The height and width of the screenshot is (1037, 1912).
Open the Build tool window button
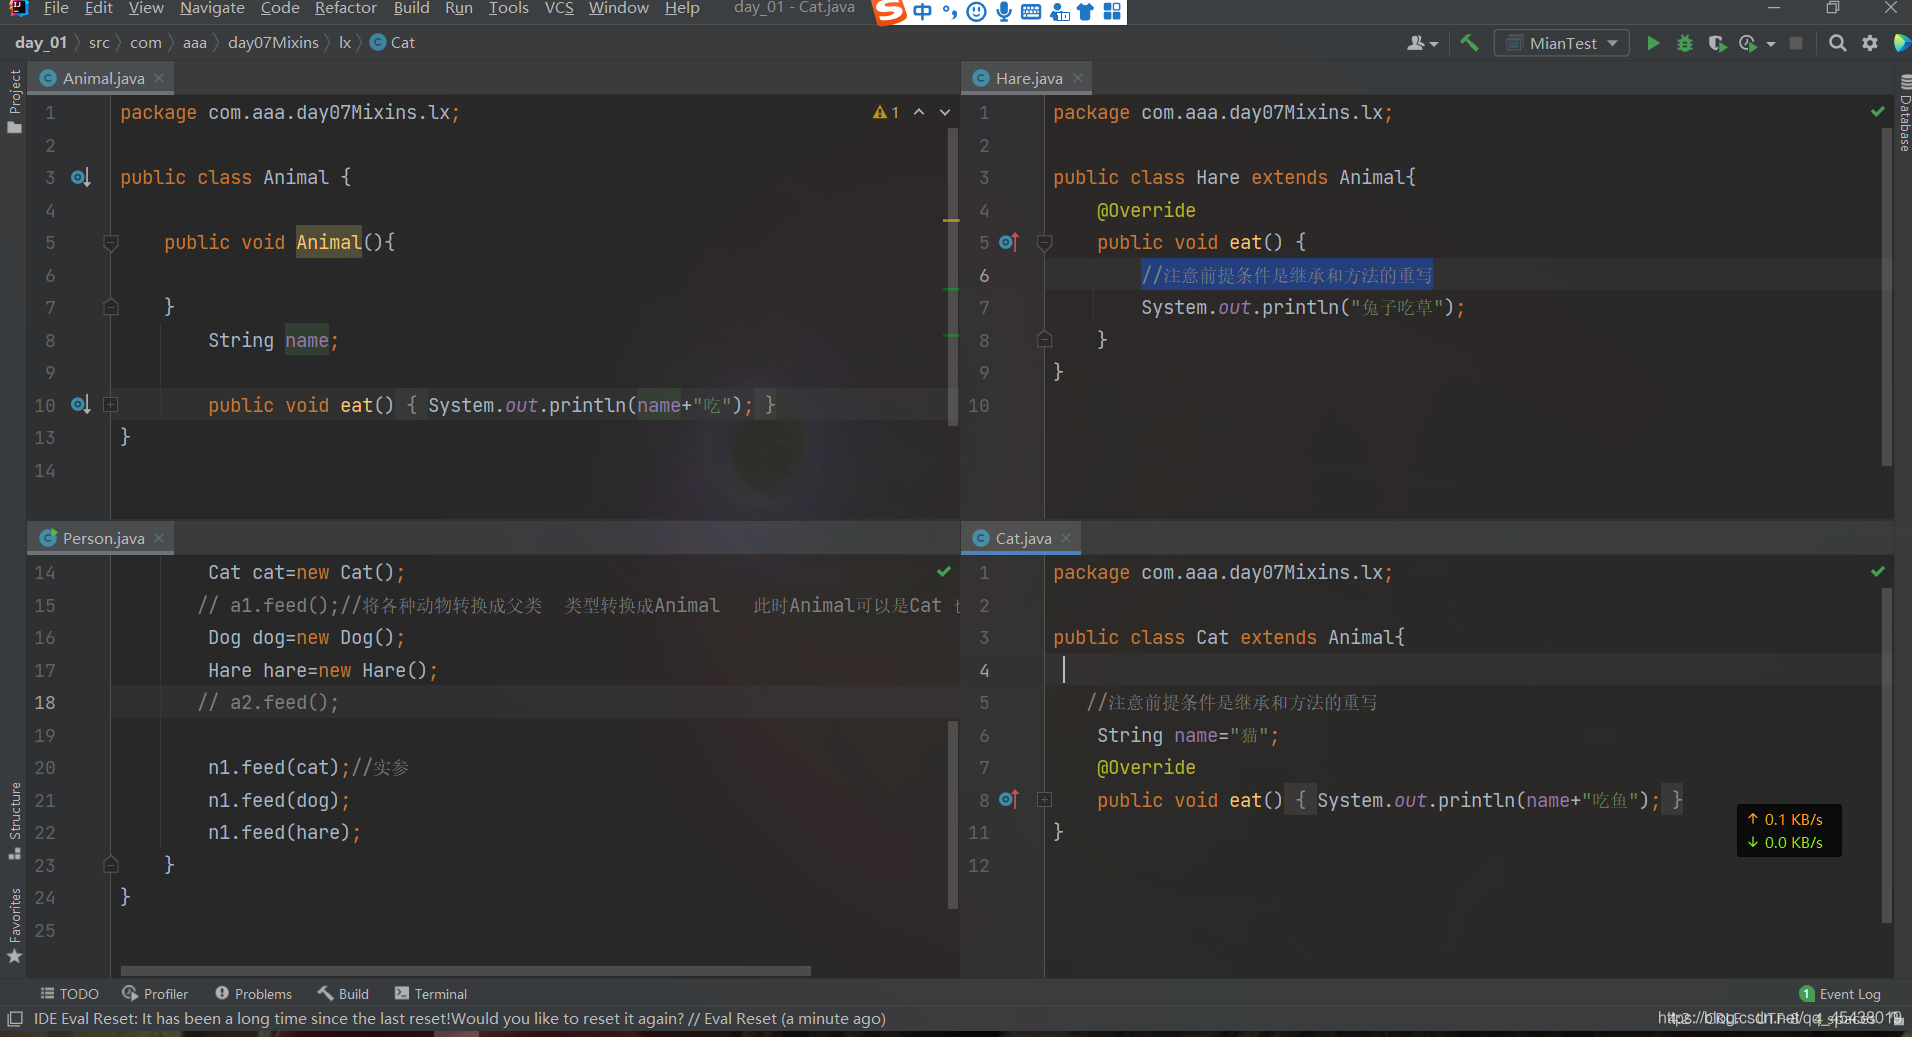344,993
